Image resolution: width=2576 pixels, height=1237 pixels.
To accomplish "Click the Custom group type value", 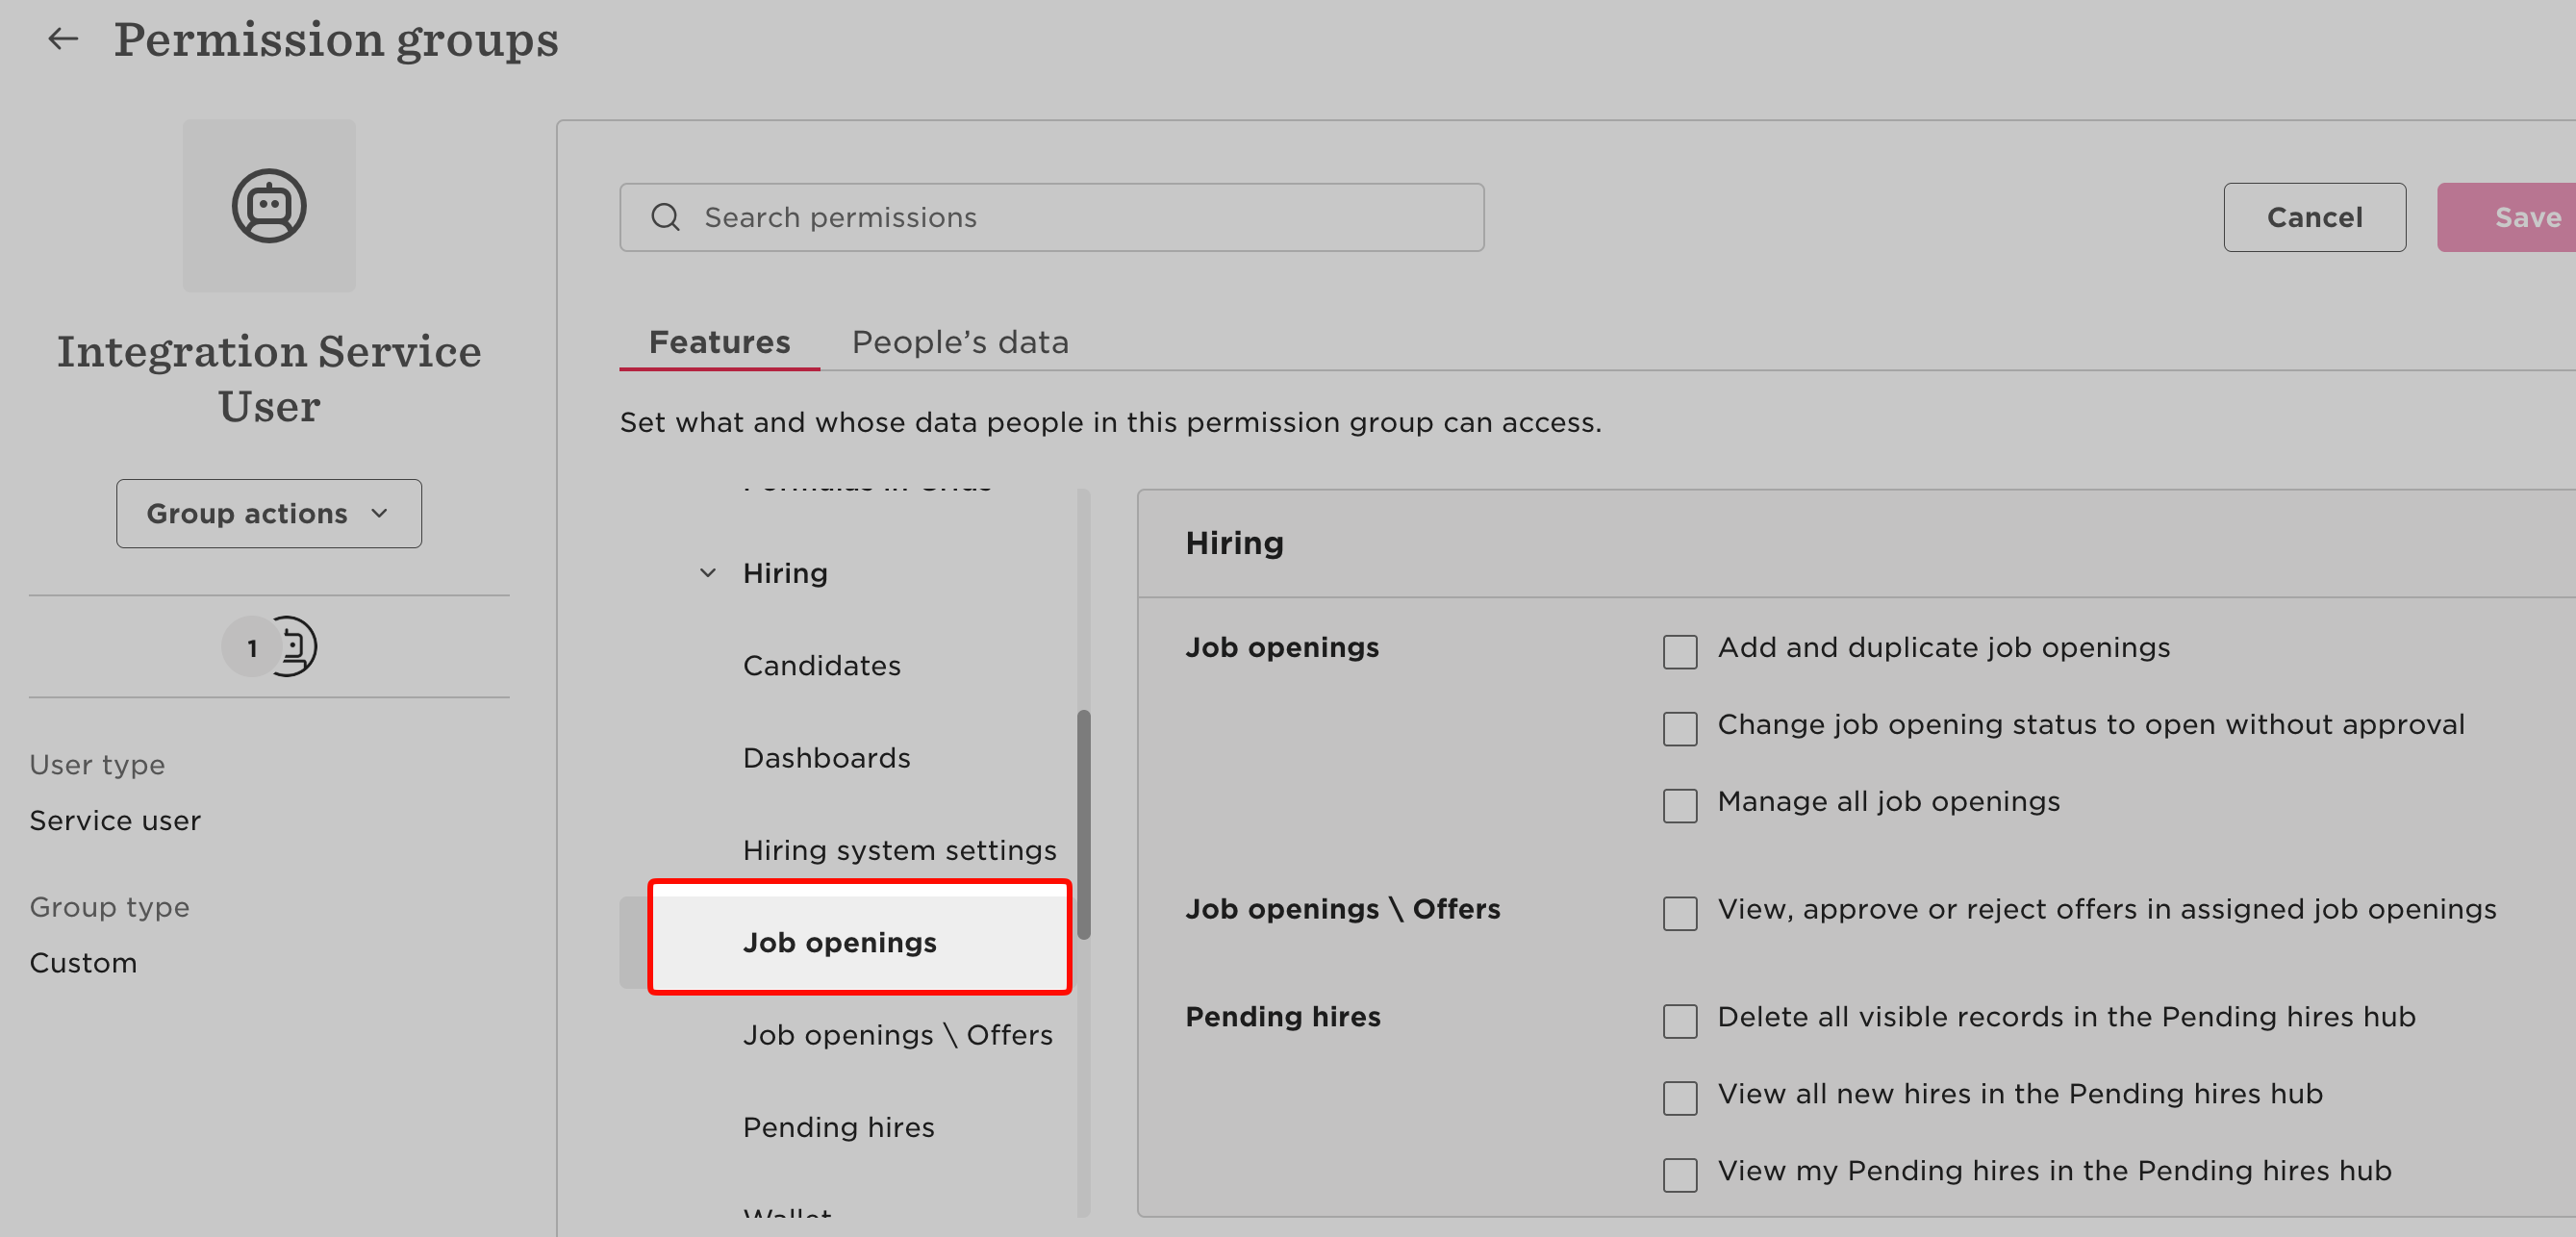I will click(x=83, y=963).
